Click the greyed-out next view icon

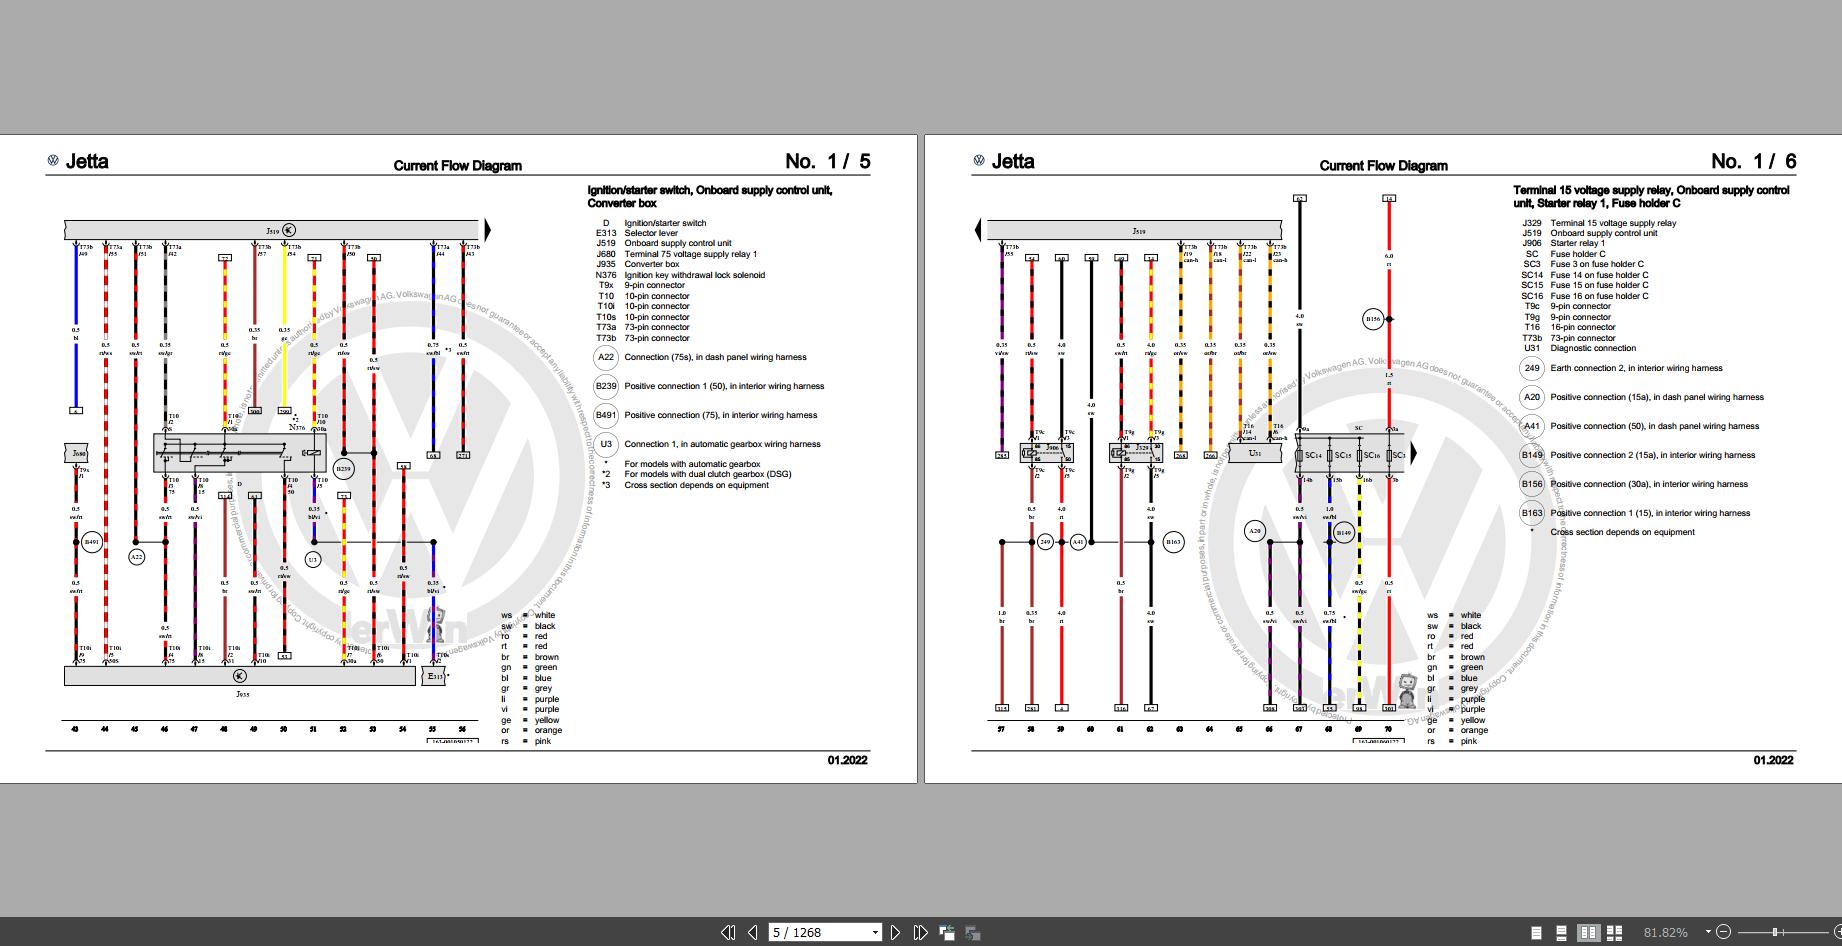(x=972, y=932)
